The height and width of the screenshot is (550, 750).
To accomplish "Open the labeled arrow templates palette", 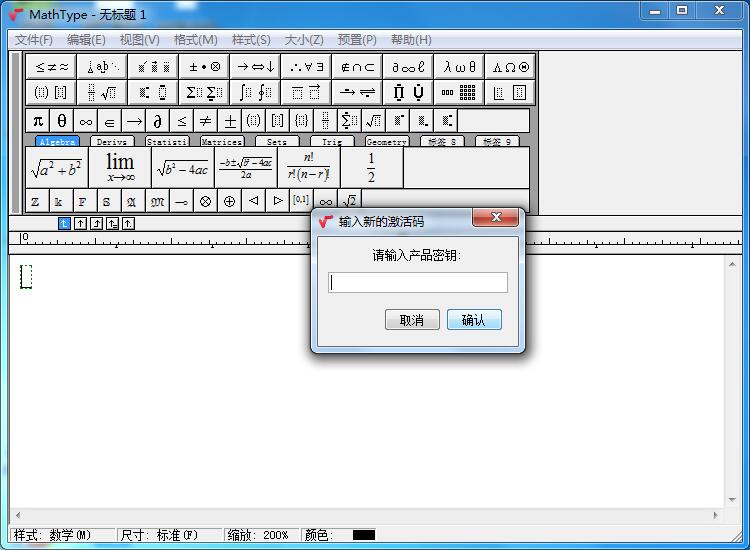I will pyautogui.click(x=357, y=92).
